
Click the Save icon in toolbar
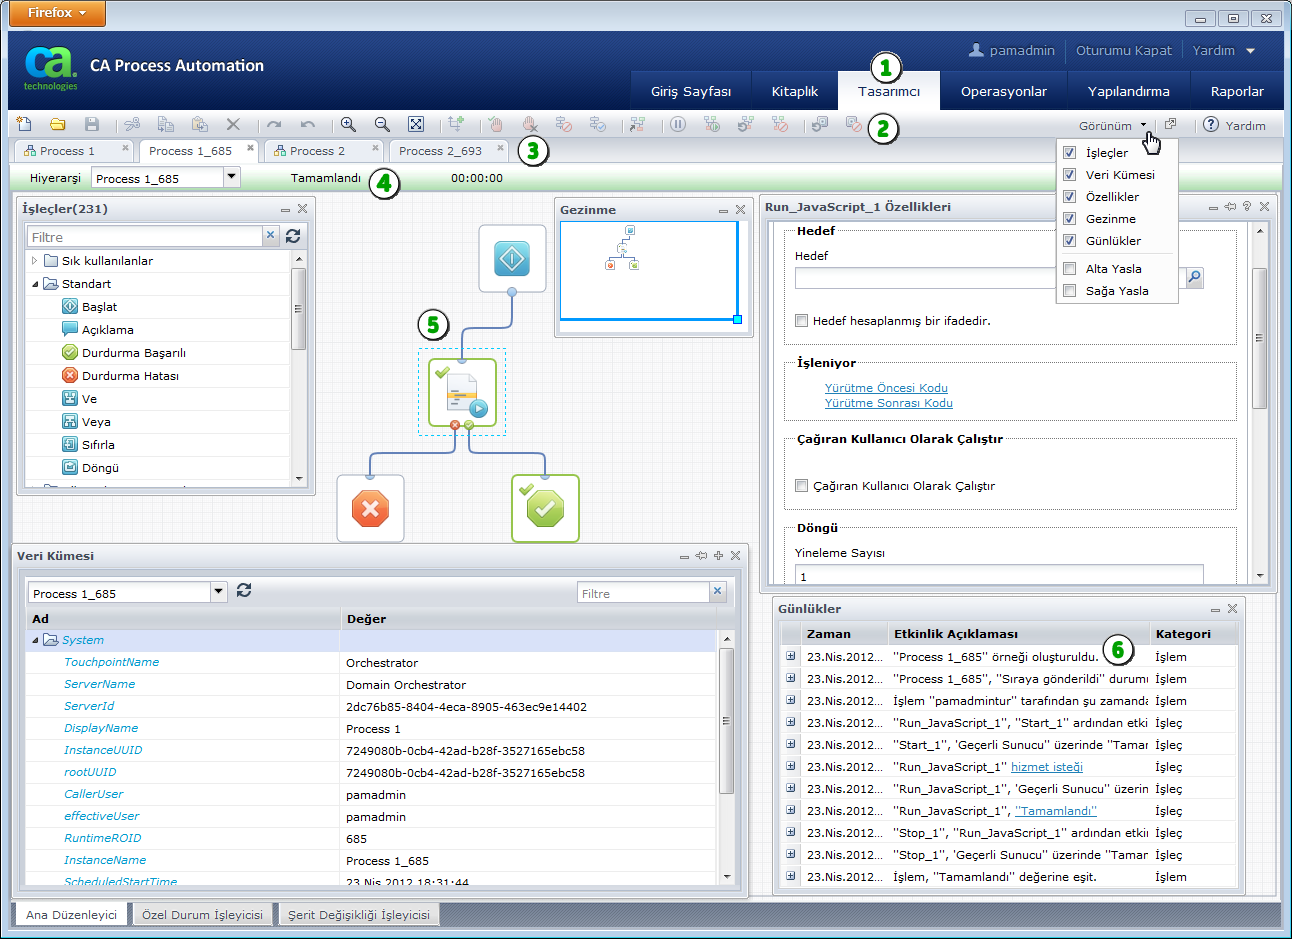click(92, 125)
